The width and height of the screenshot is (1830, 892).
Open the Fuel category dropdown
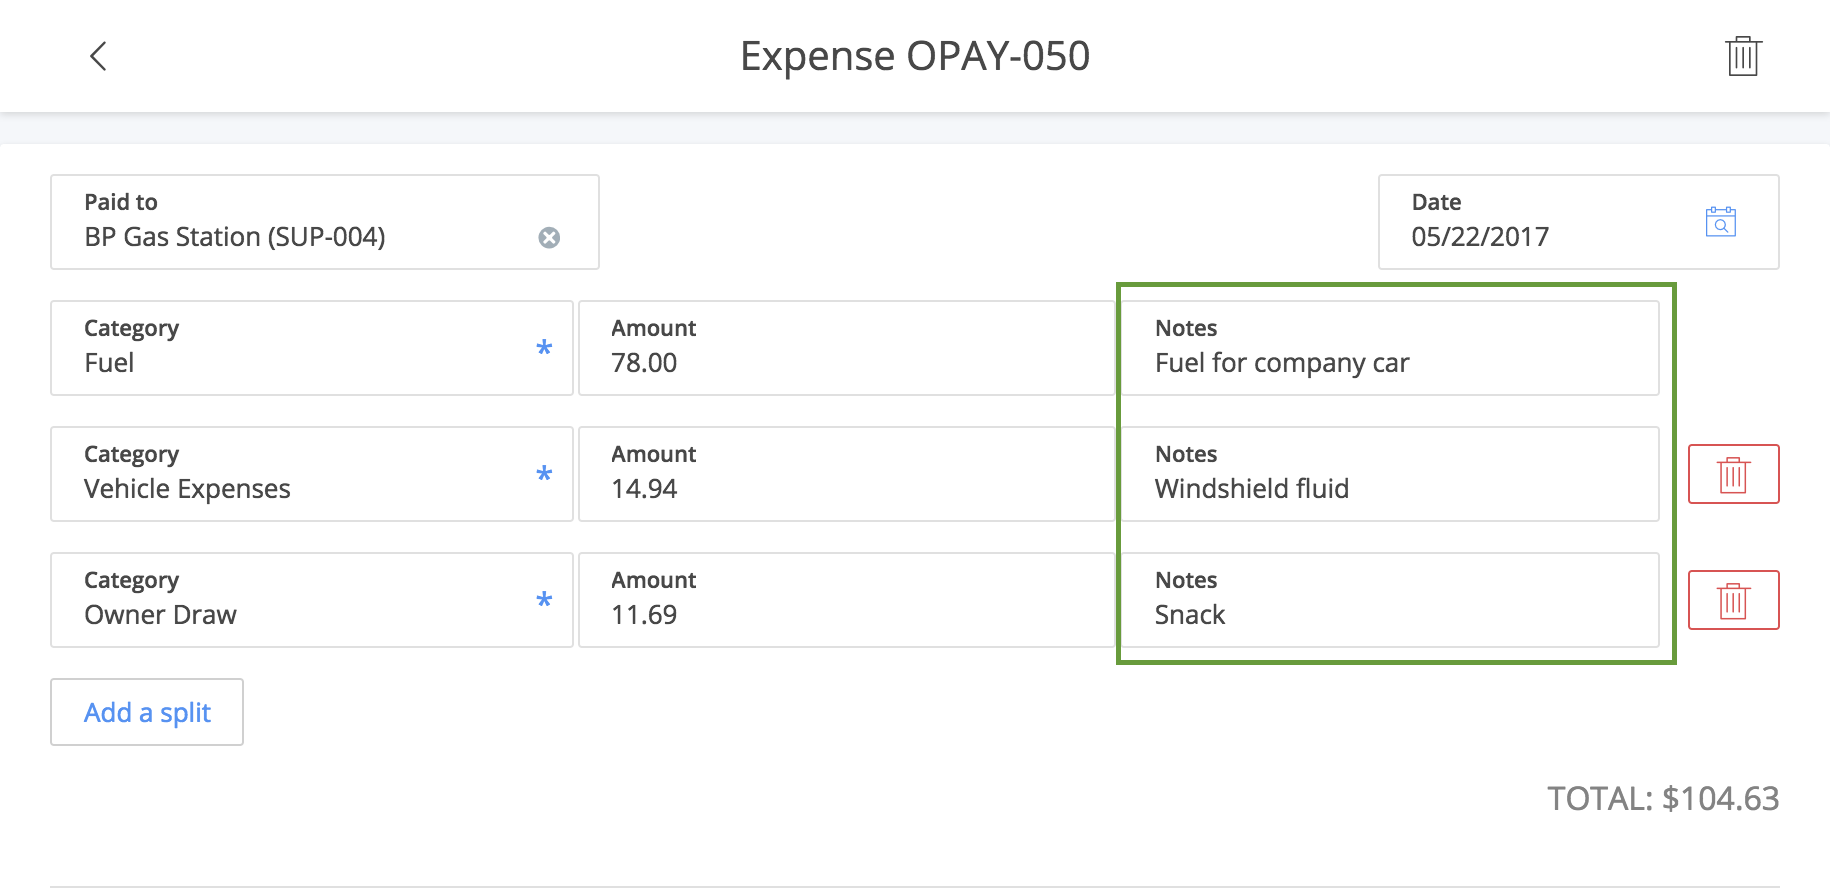[x=312, y=348]
